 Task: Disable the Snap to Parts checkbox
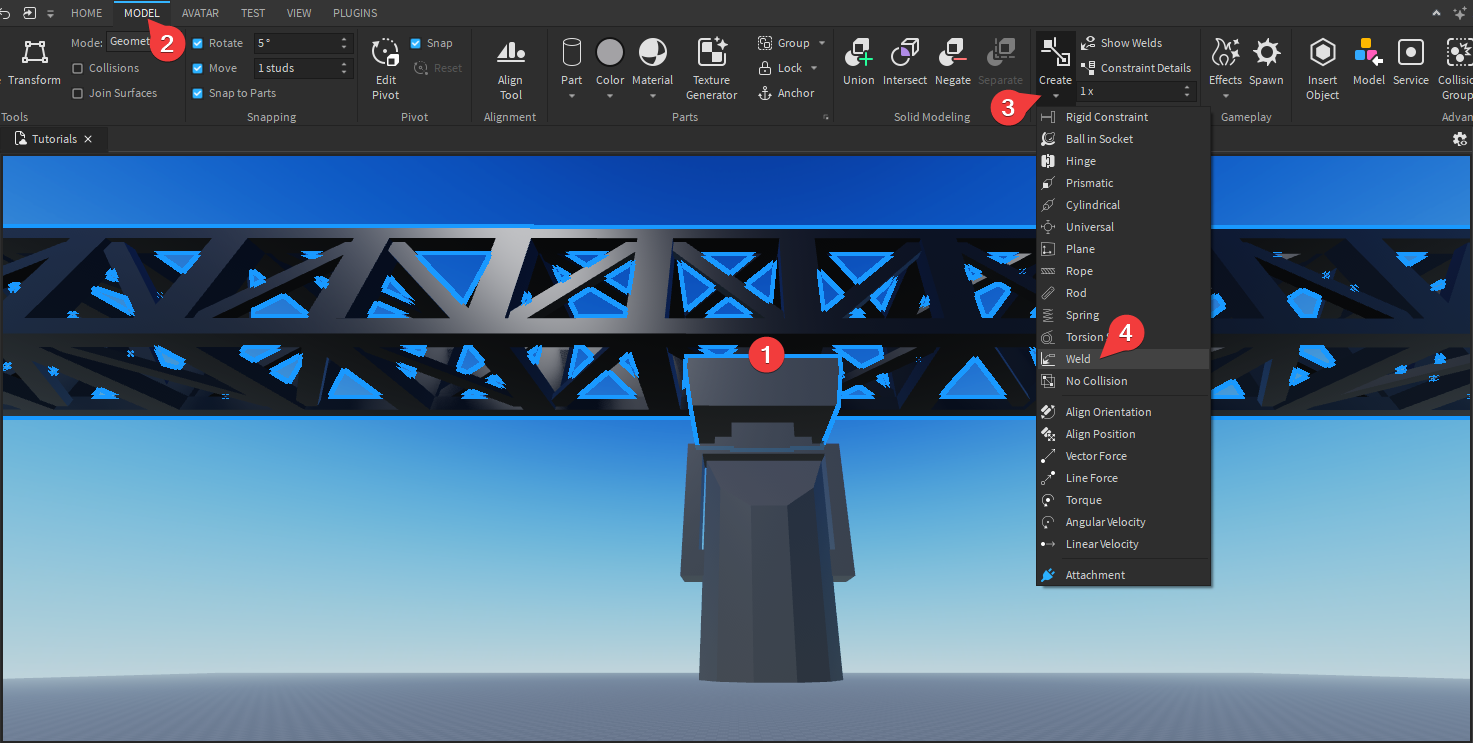197,93
